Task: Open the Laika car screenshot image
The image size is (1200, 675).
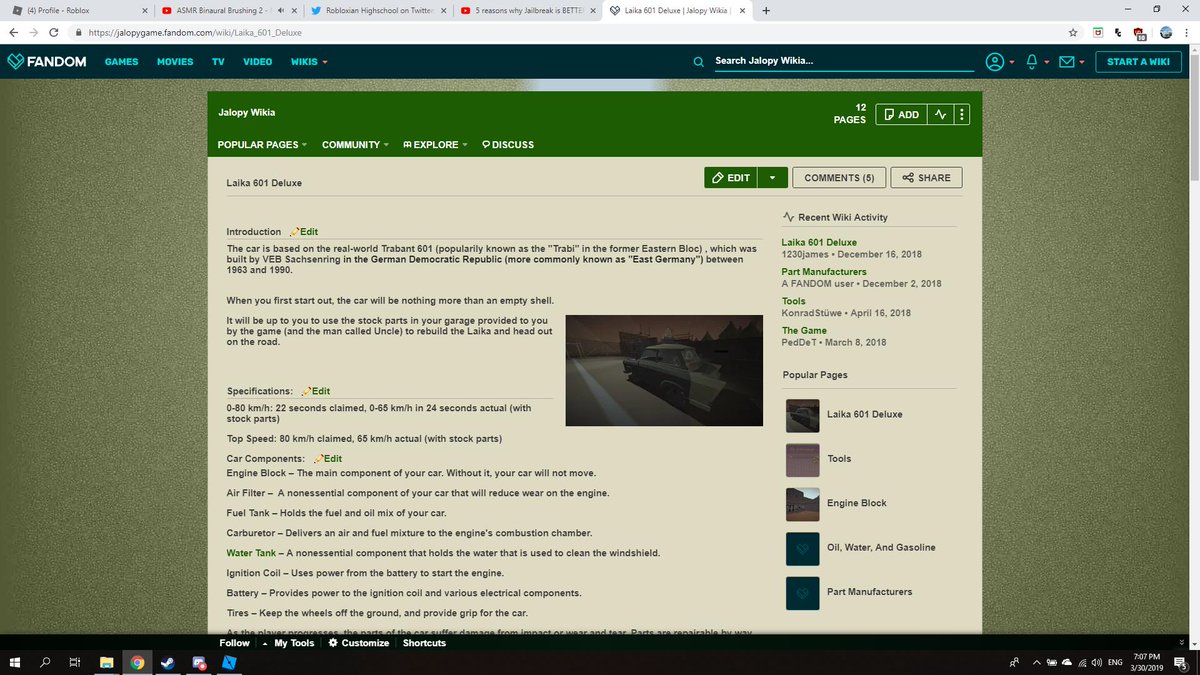Action: pos(664,370)
